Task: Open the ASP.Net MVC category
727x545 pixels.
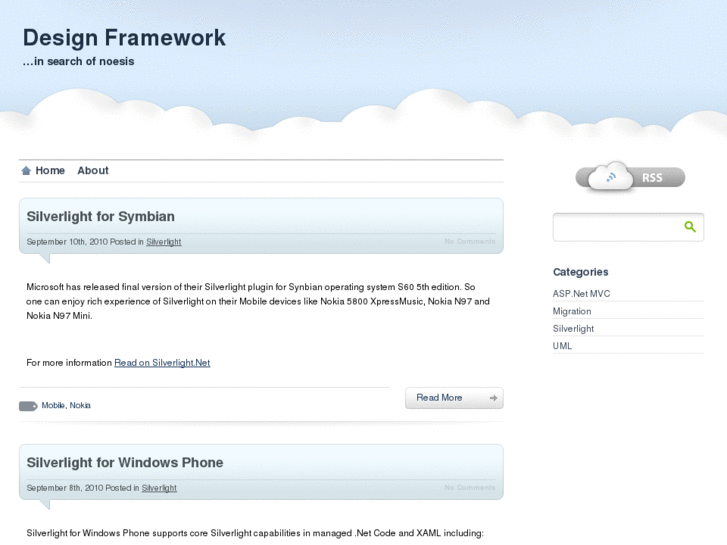Action: pos(581,294)
